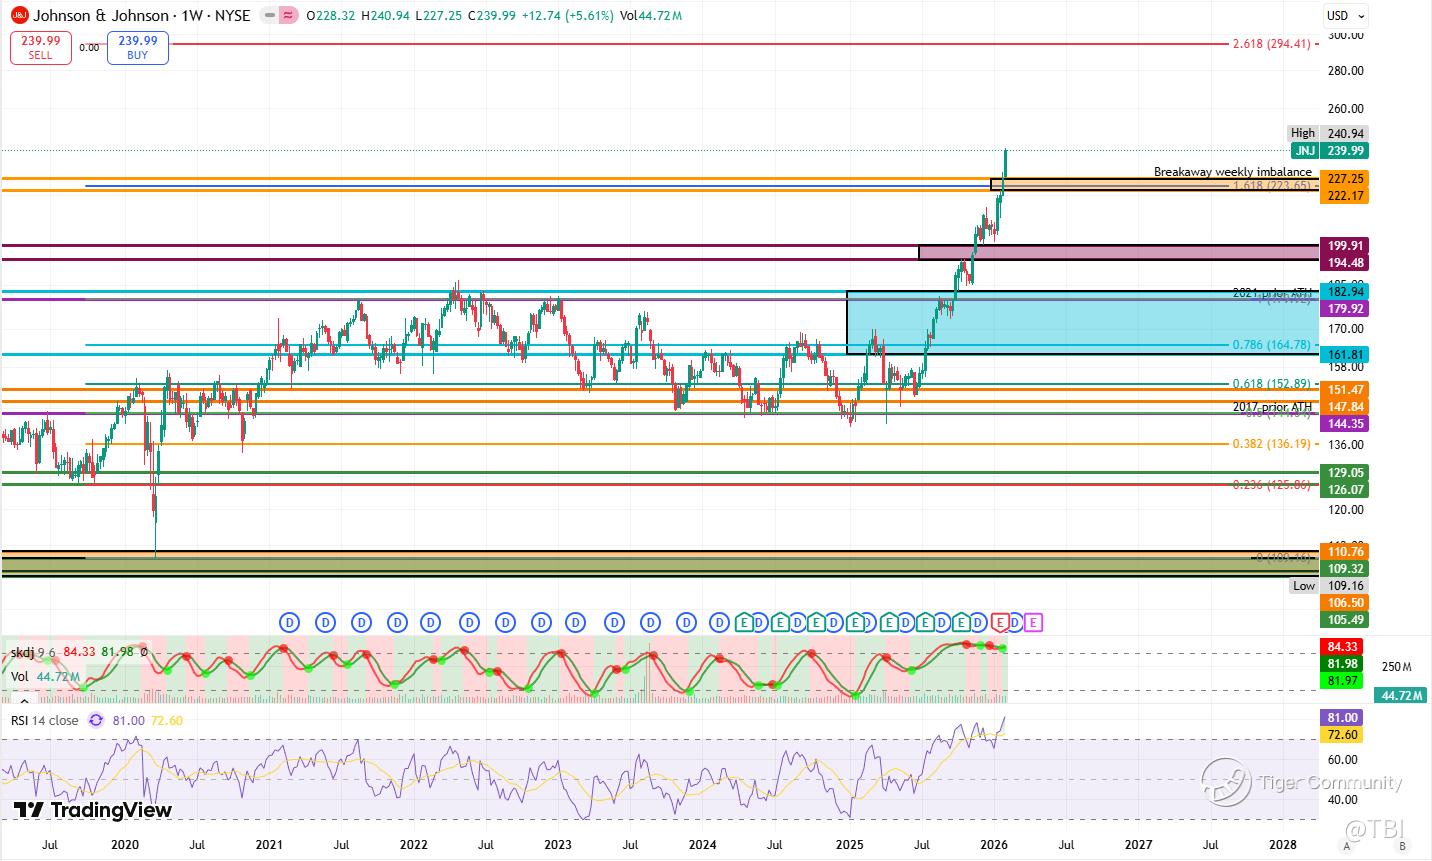
Task: Select the red earnings E event marker
Action: point(1000,623)
